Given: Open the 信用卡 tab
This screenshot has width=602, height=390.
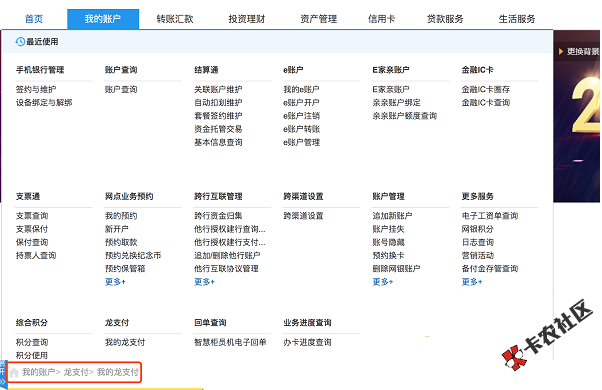Looking at the screenshot, I should click(381, 19).
